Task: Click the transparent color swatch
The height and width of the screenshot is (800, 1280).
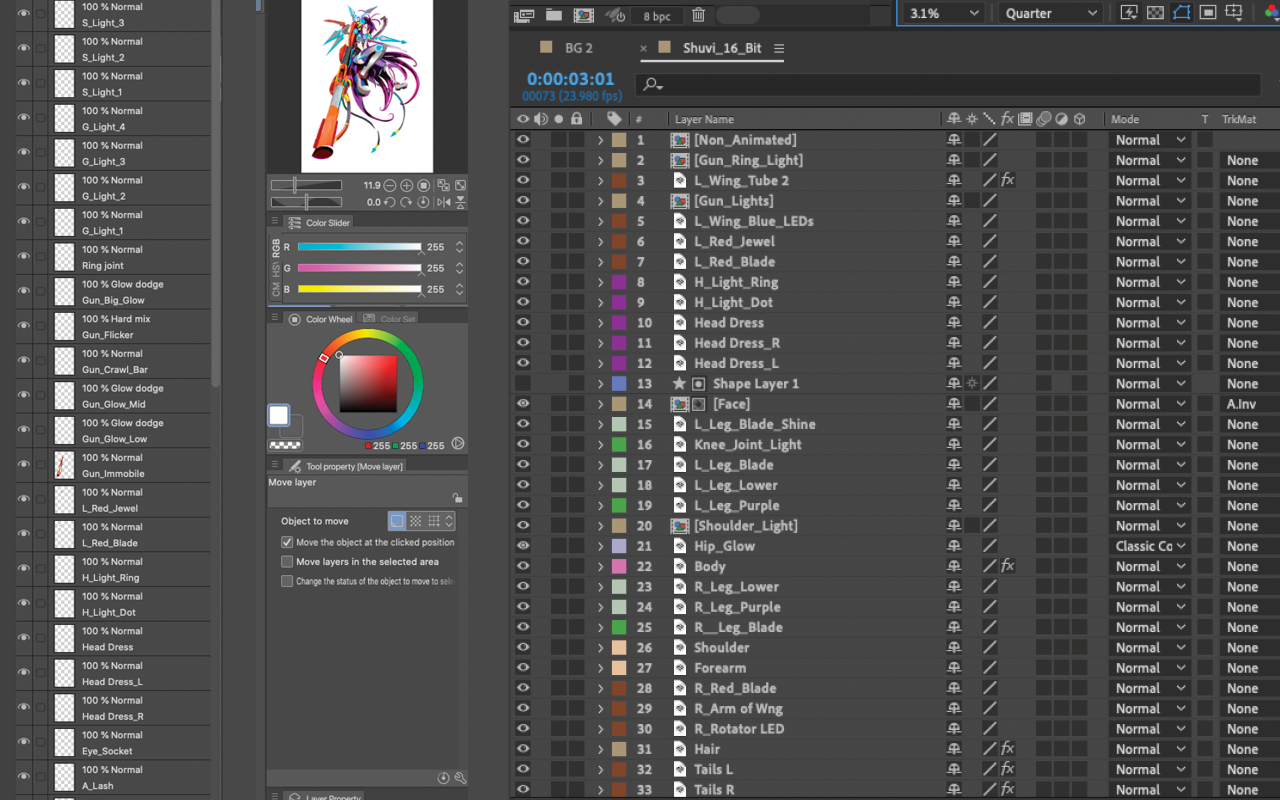Action: point(285,445)
